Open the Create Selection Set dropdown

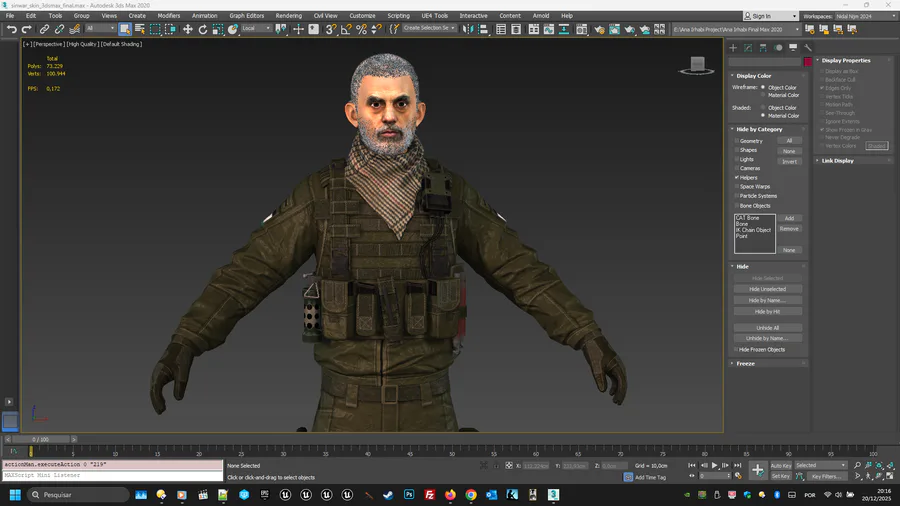[x=429, y=28]
